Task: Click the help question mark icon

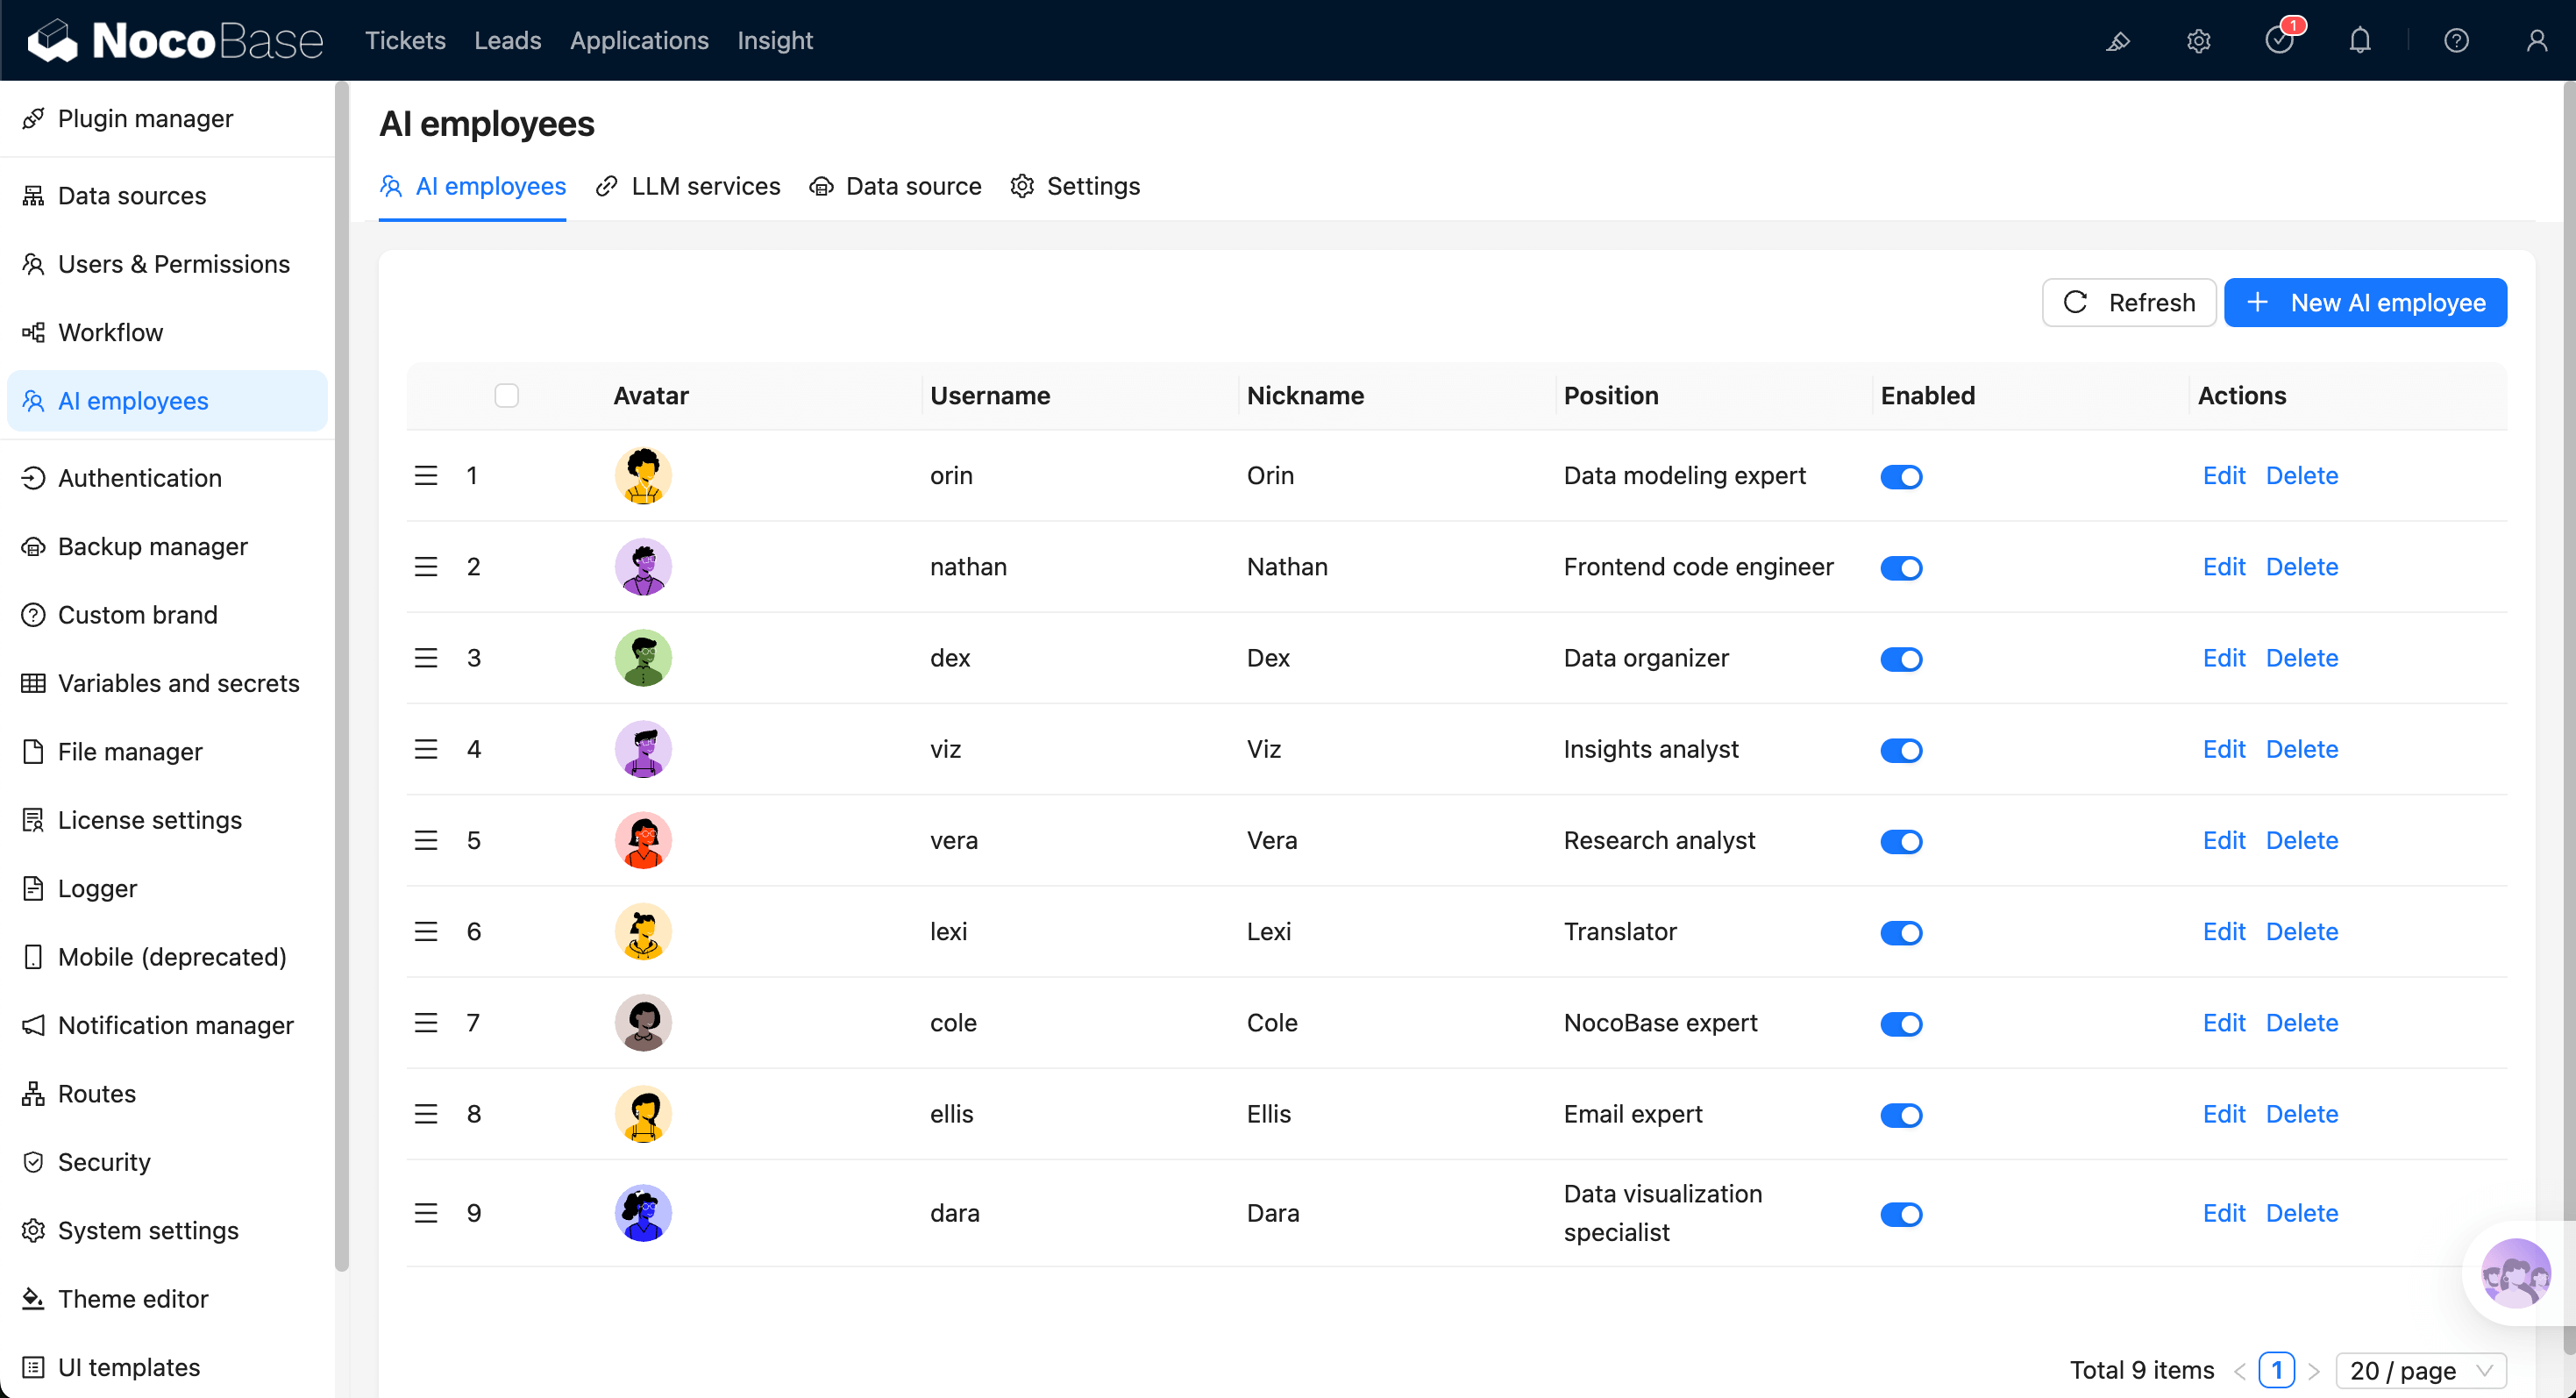Action: (x=2456, y=41)
